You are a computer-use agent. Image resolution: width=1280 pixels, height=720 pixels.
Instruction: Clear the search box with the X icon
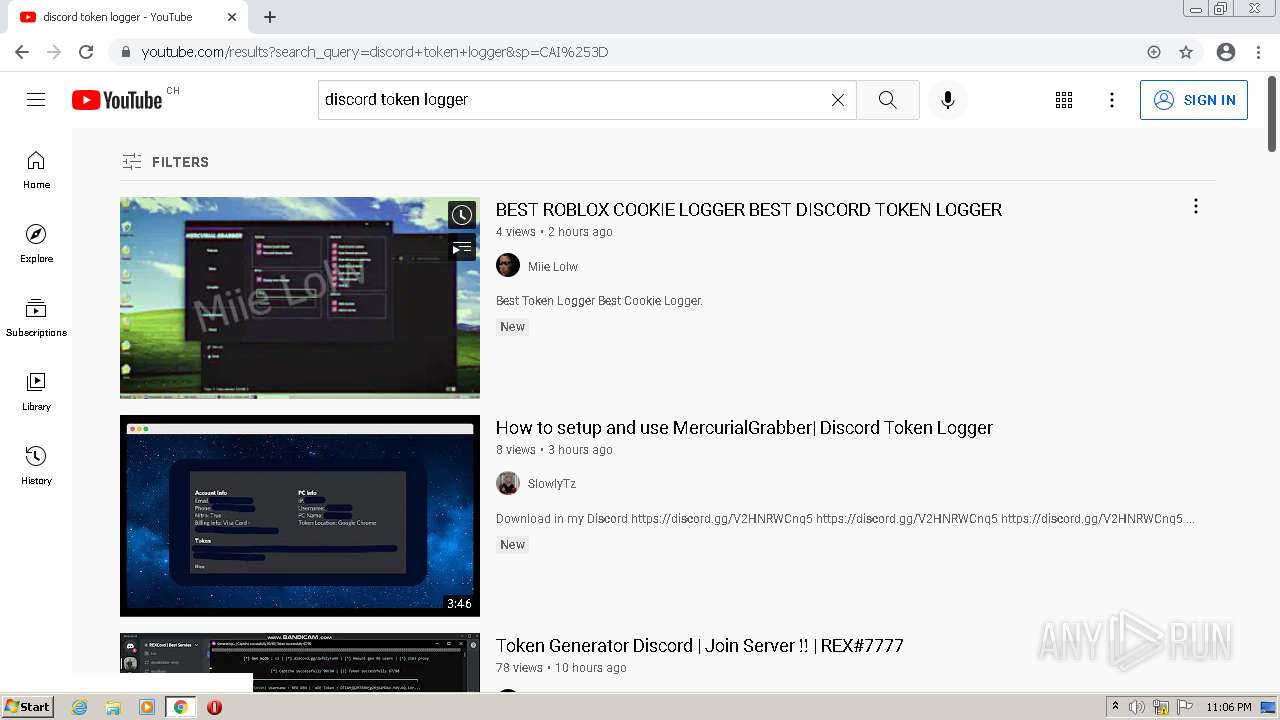click(838, 100)
